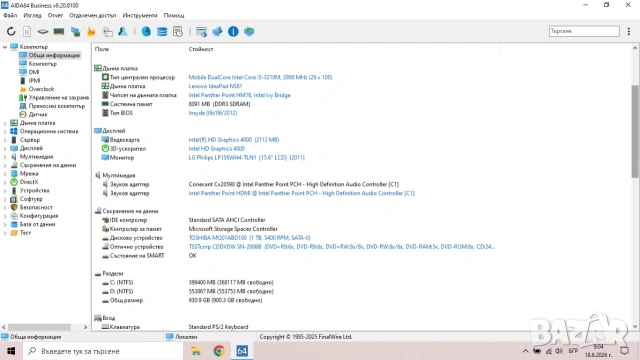
Task: Show hidden system tray icons
Action: click(x=525, y=351)
